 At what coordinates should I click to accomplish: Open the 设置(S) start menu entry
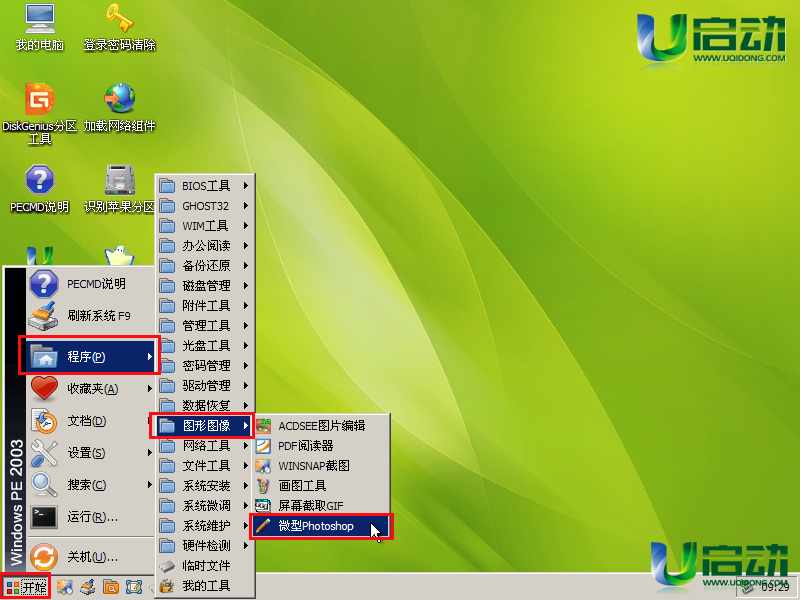[90, 453]
